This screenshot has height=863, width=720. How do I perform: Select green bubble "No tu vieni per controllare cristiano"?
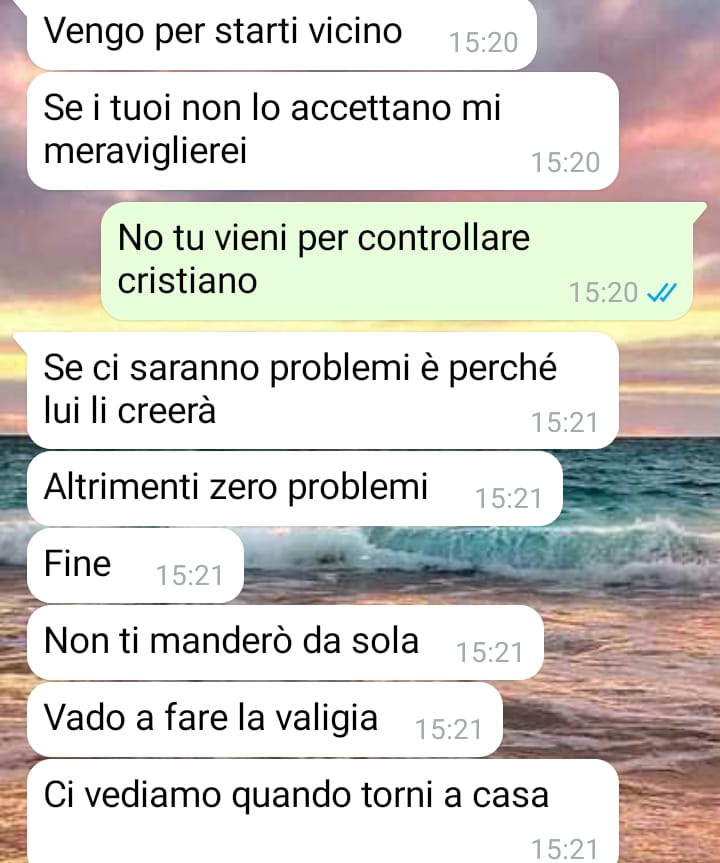click(397, 261)
